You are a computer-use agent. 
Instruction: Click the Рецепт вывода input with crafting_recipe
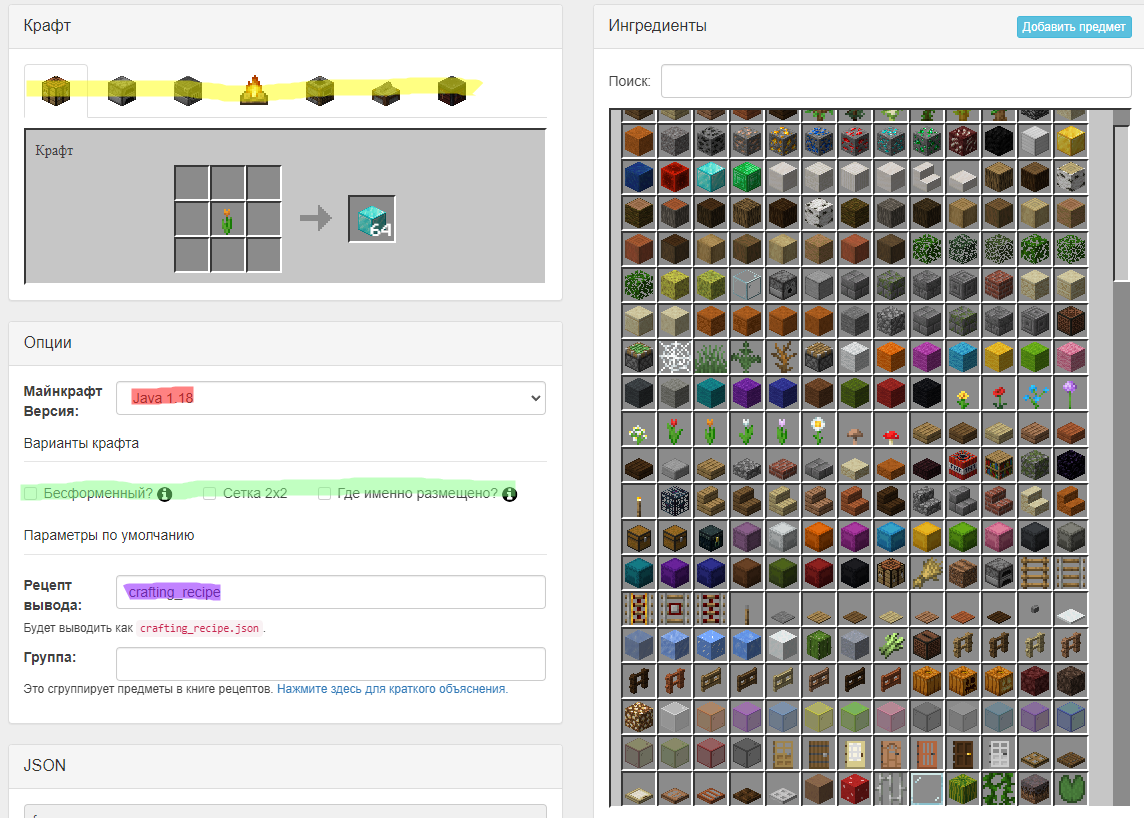pyautogui.click(x=331, y=592)
